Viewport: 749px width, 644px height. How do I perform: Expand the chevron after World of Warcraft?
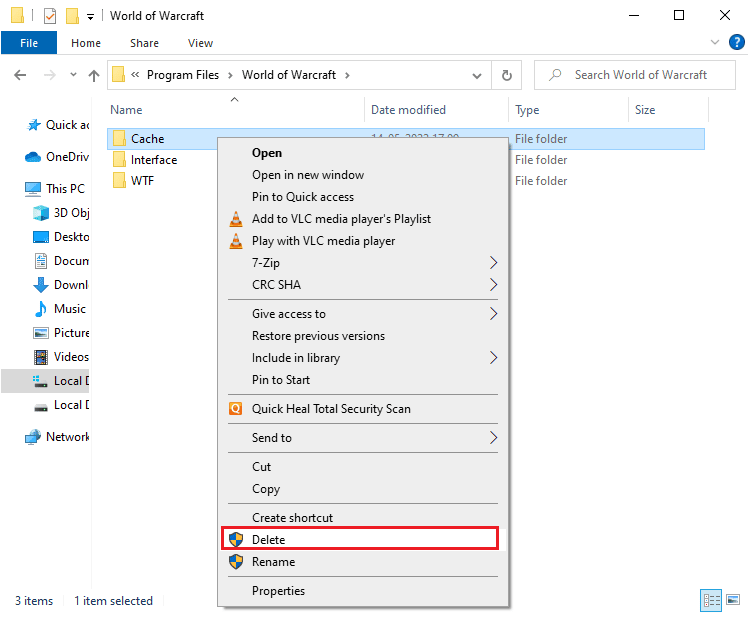pyautogui.click(x=347, y=75)
